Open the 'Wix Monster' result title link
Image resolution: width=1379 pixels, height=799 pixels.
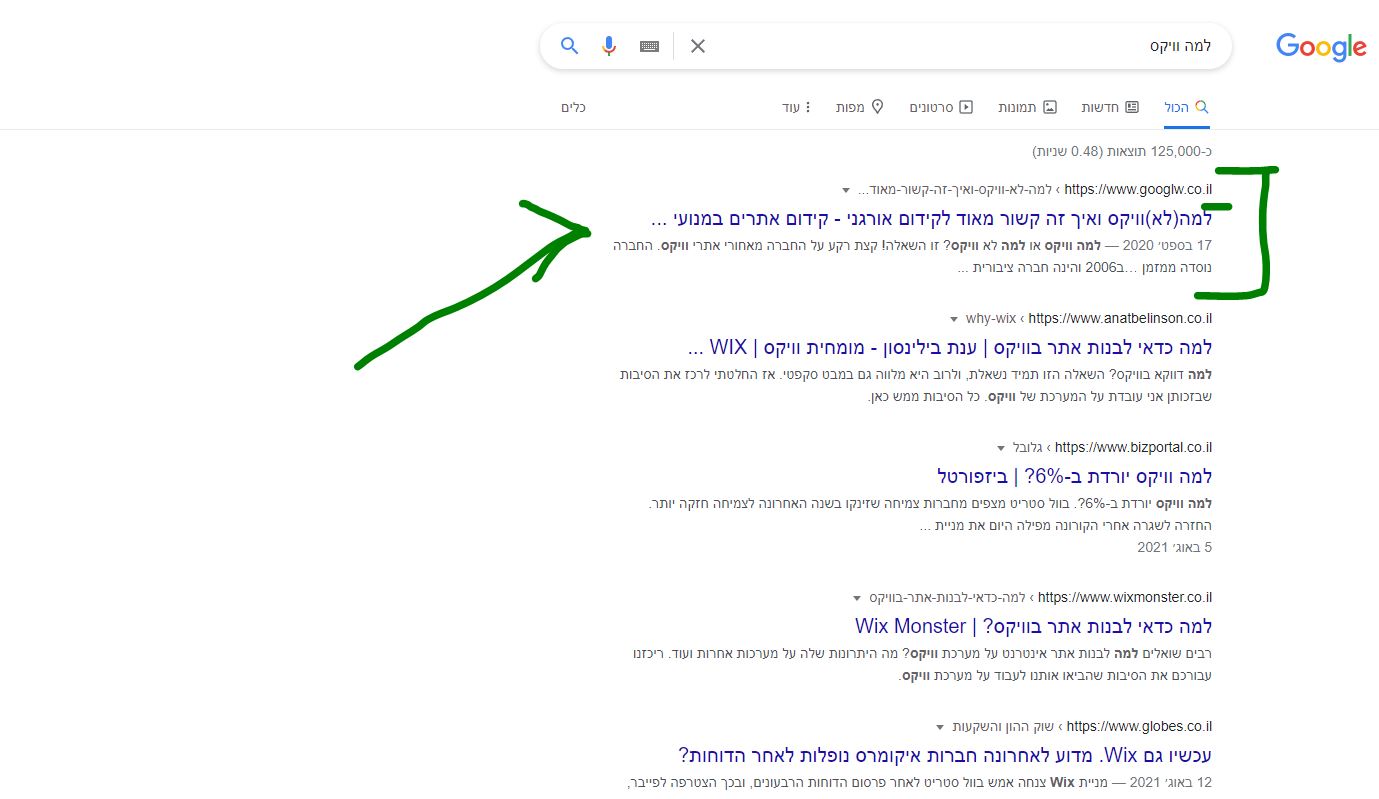click(1034, 626)
